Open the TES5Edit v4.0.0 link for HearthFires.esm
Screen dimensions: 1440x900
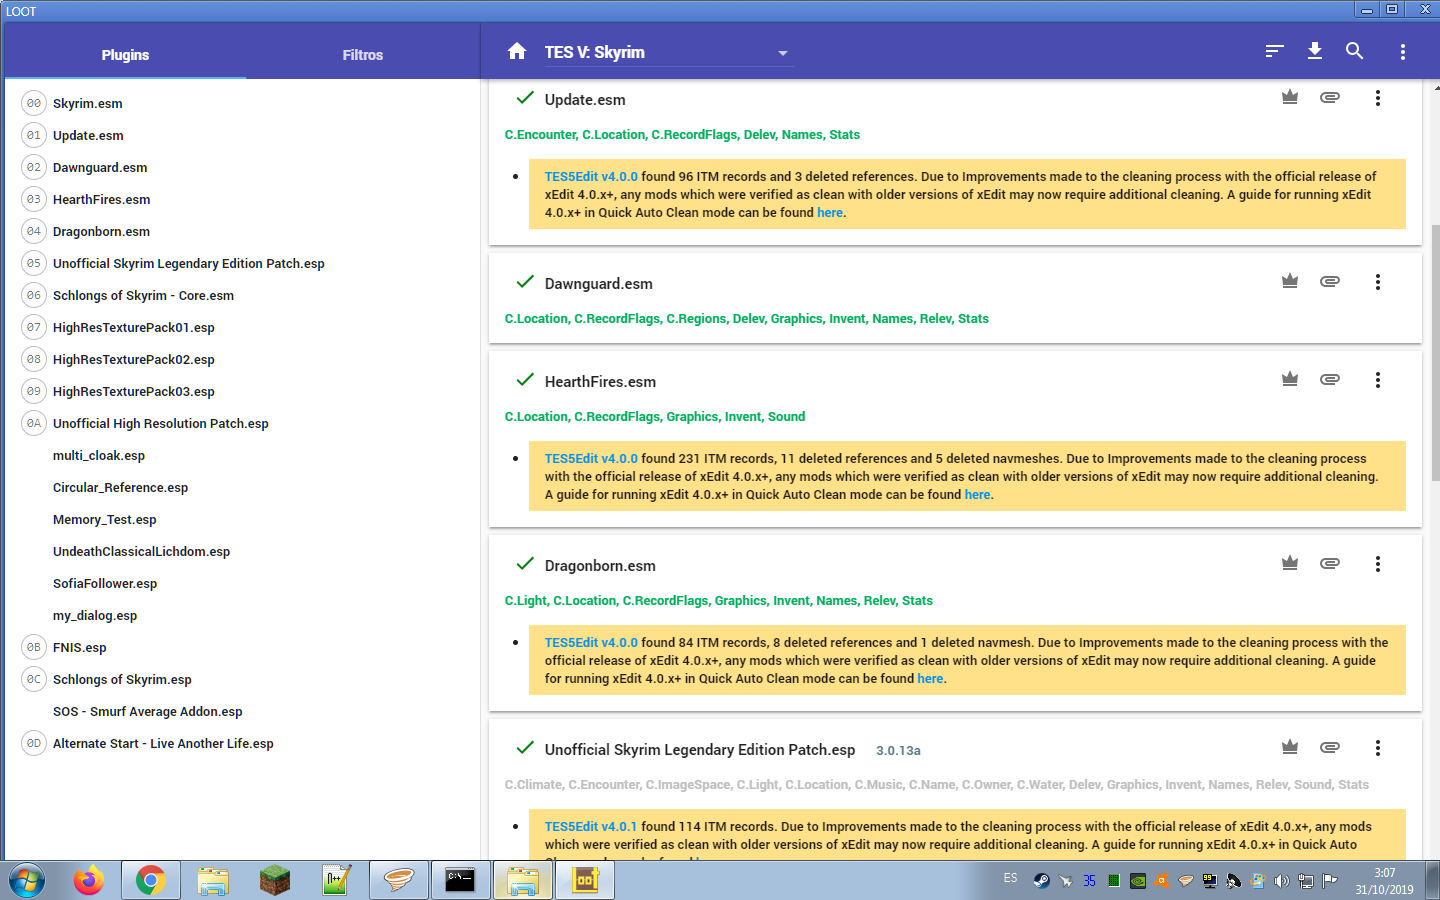pyautogui.click(x=591, y=459)
